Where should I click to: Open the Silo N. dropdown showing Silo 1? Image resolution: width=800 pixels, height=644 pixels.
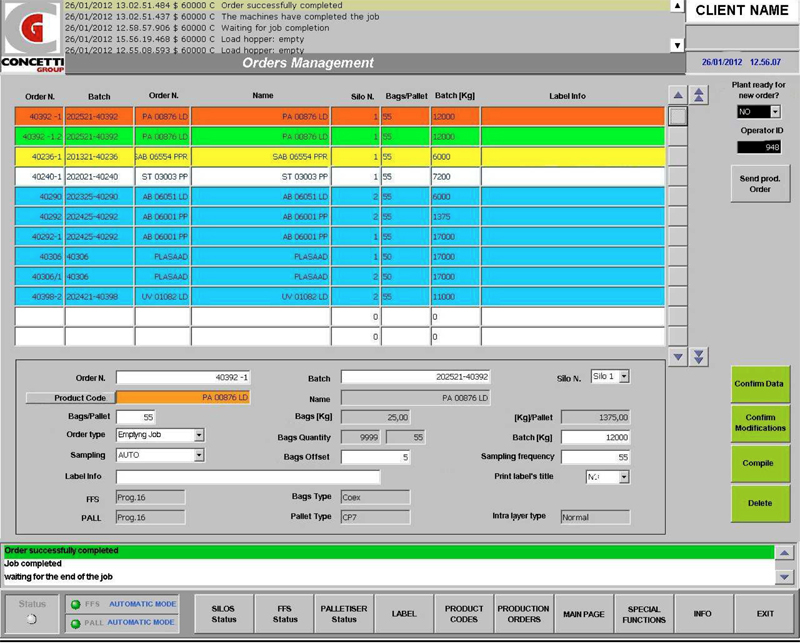(624, 377)
